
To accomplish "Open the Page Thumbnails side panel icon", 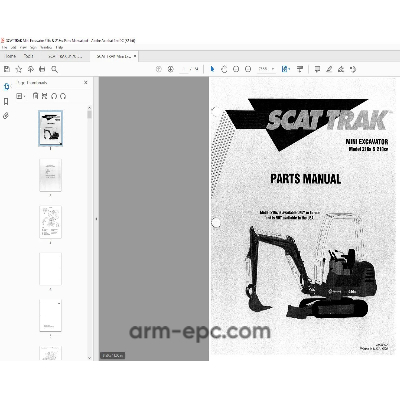I will [x=6, y=87].
